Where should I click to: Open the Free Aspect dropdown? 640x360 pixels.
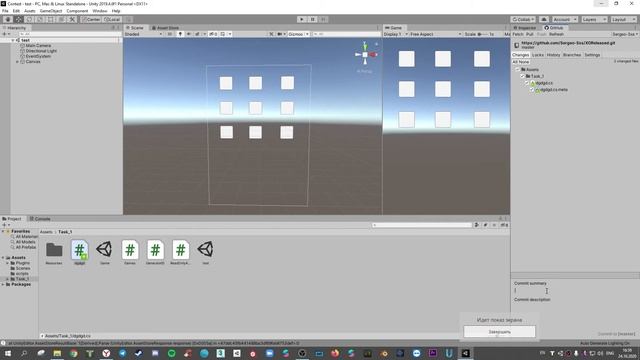[436, 34]
